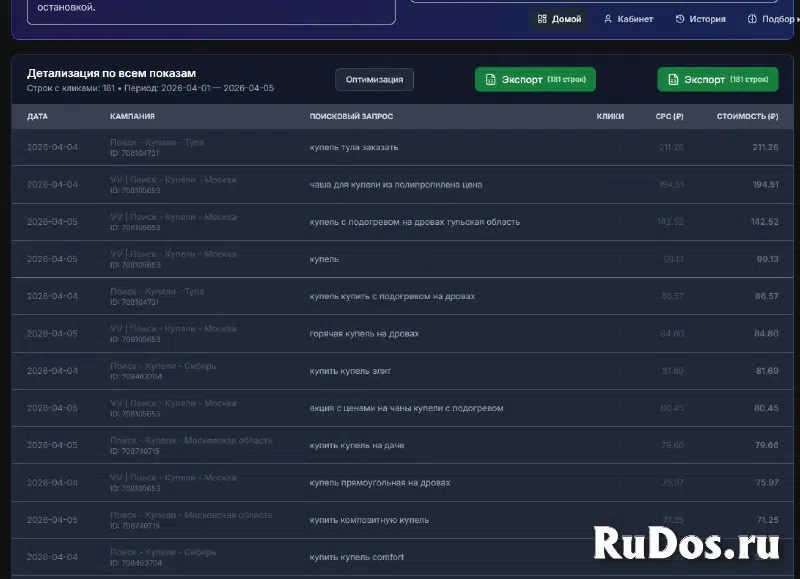Sort by the Дата column header
Viewport: 800px width, 579px height.
click(37, 116)
